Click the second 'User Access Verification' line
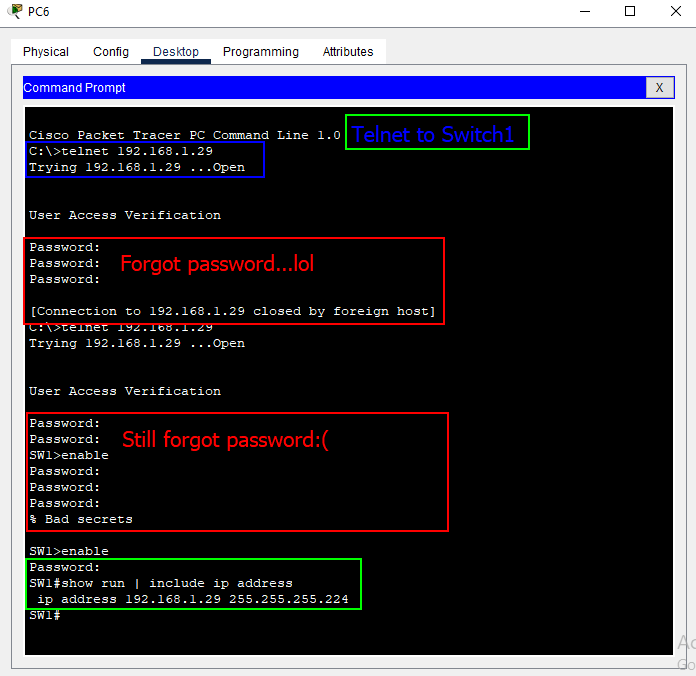 125,391
